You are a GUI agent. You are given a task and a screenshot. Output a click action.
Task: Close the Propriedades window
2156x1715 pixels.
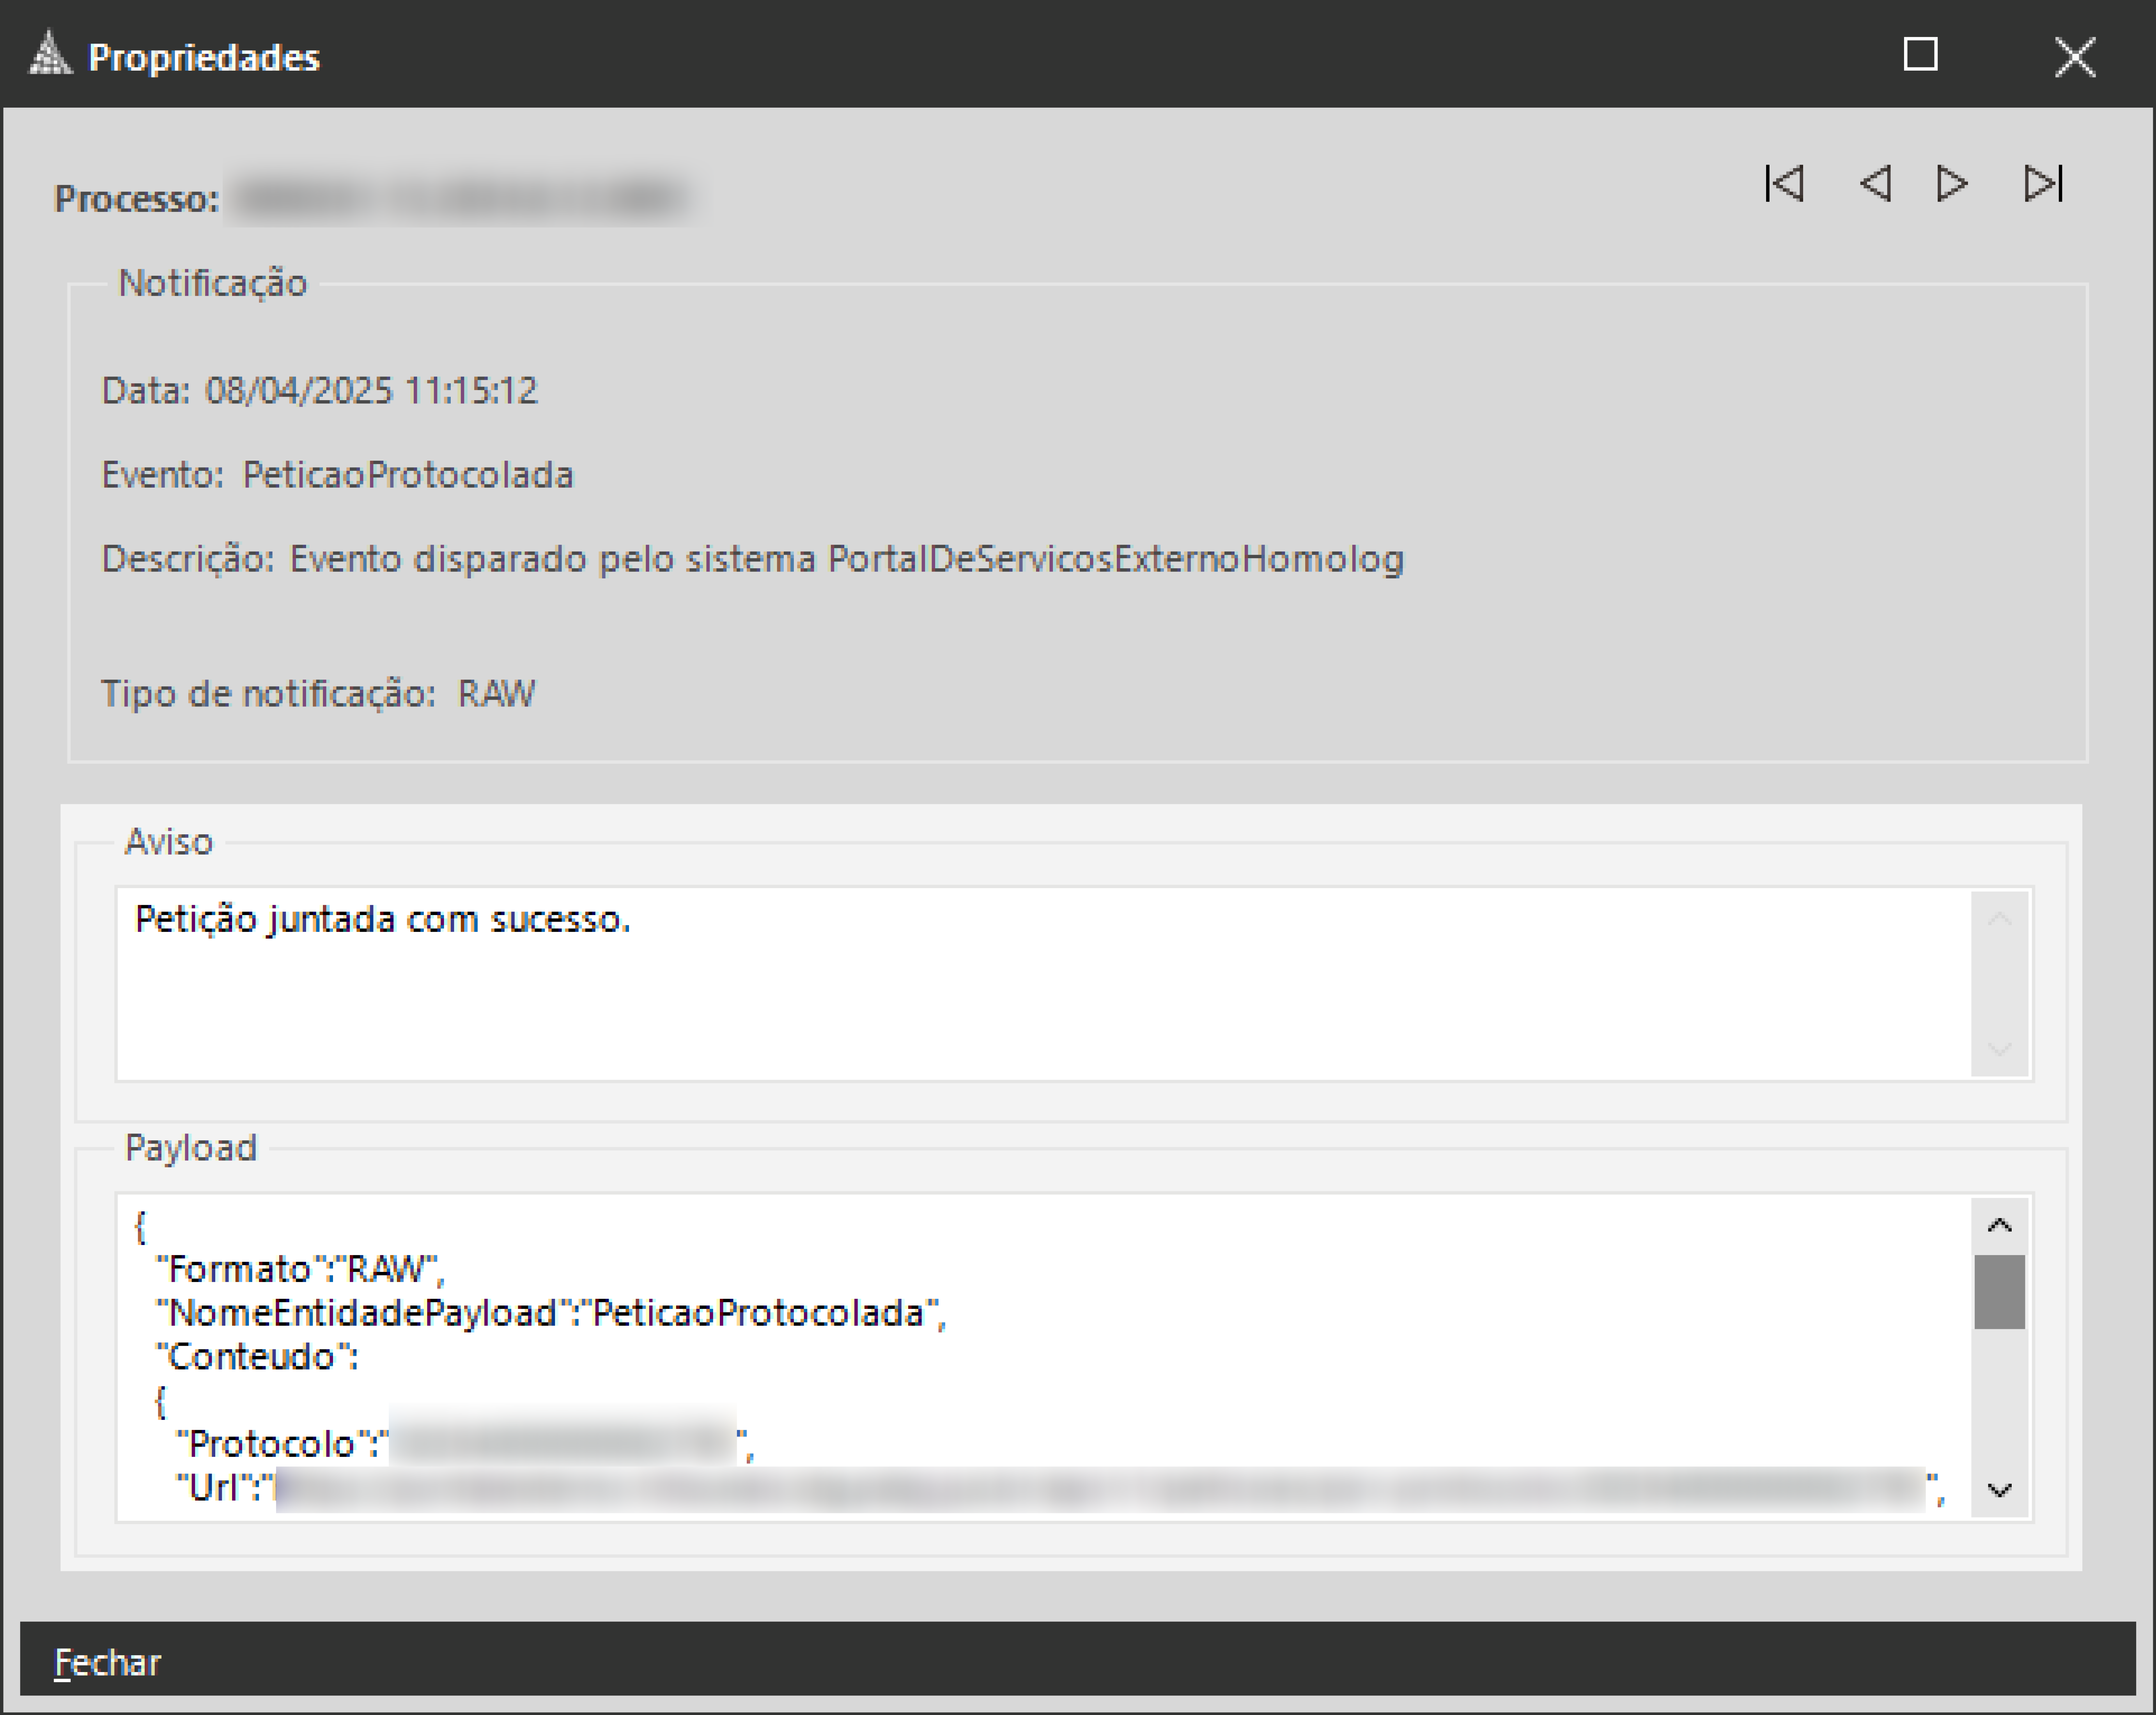pyautogui.click(x=2075, y=56)
